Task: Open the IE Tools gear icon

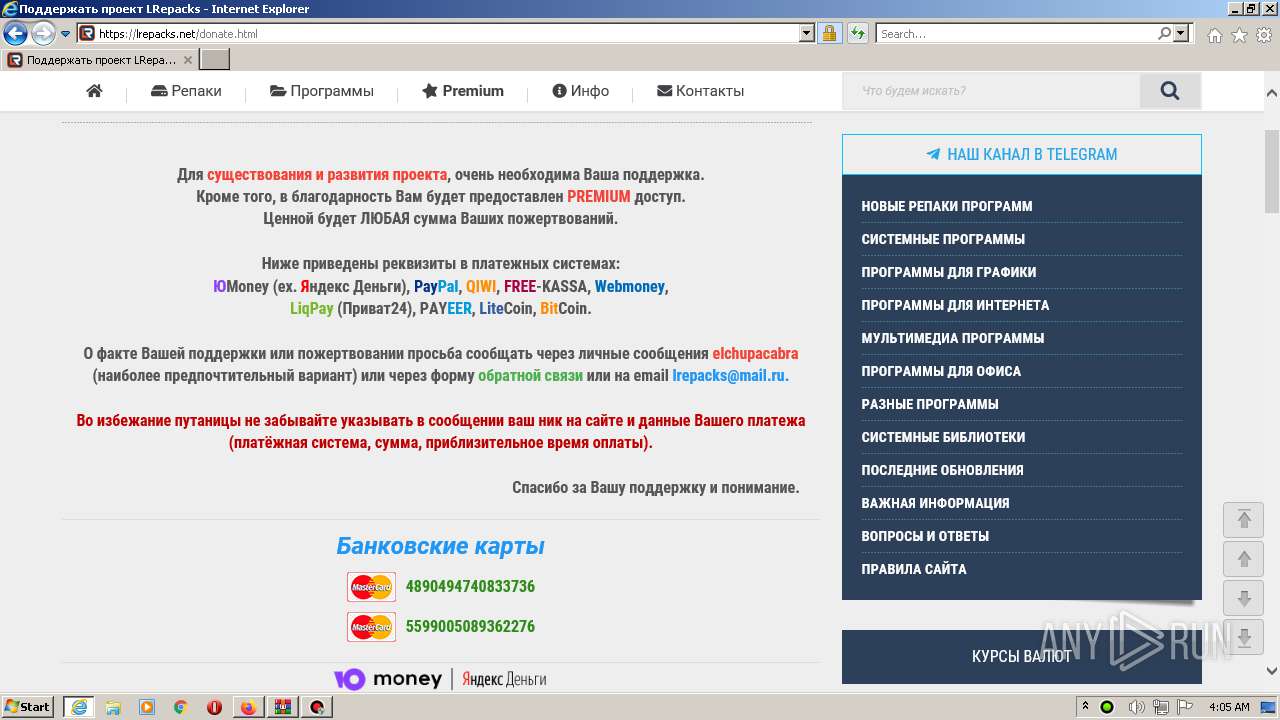Action: click(x=1264, y=35)
